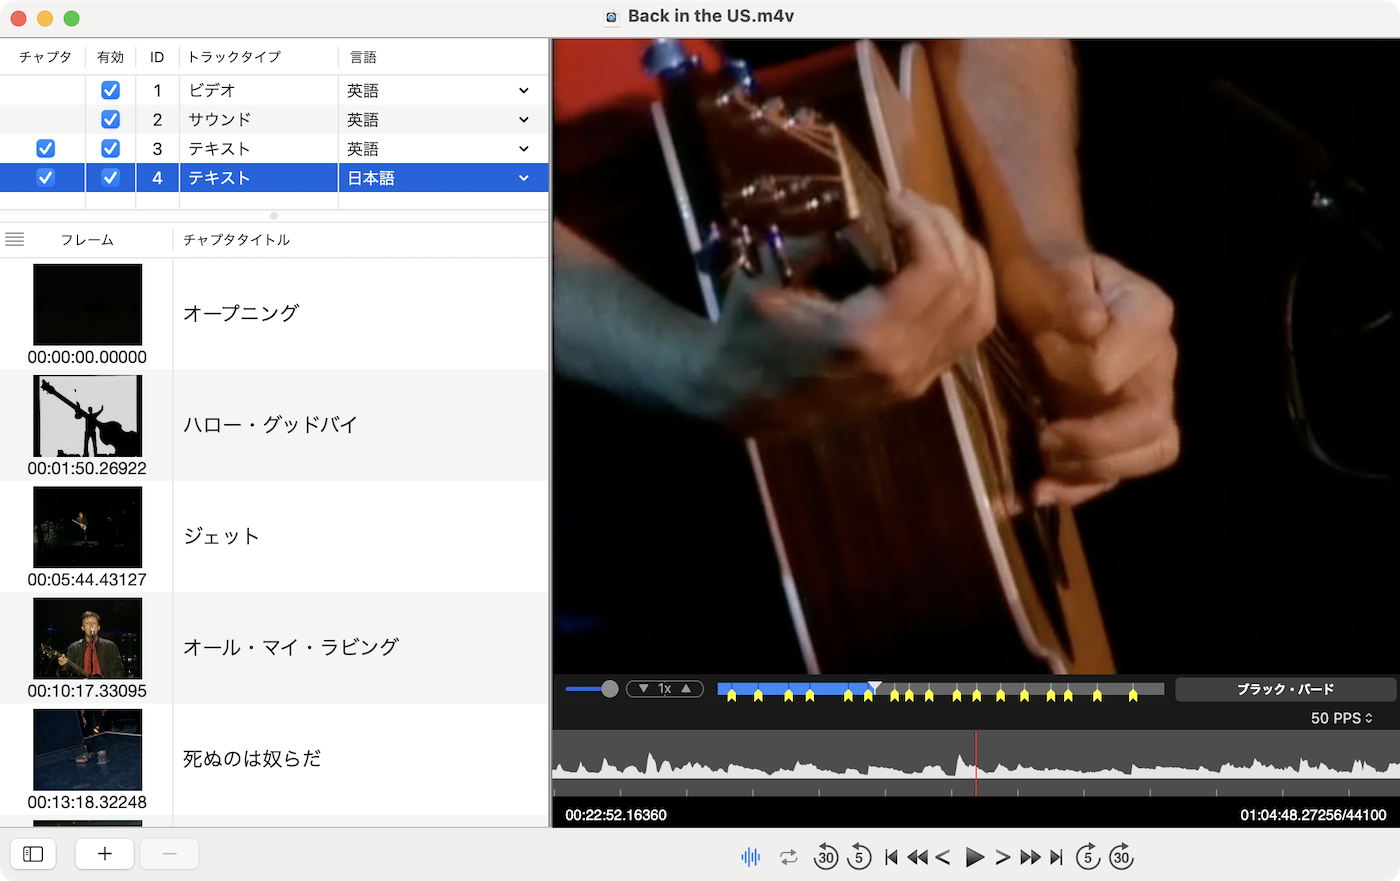The width and height of the screenshot is (1400, 881).
Task: Adjust the blue volume slider knob
Action: [x=609, y=689]
